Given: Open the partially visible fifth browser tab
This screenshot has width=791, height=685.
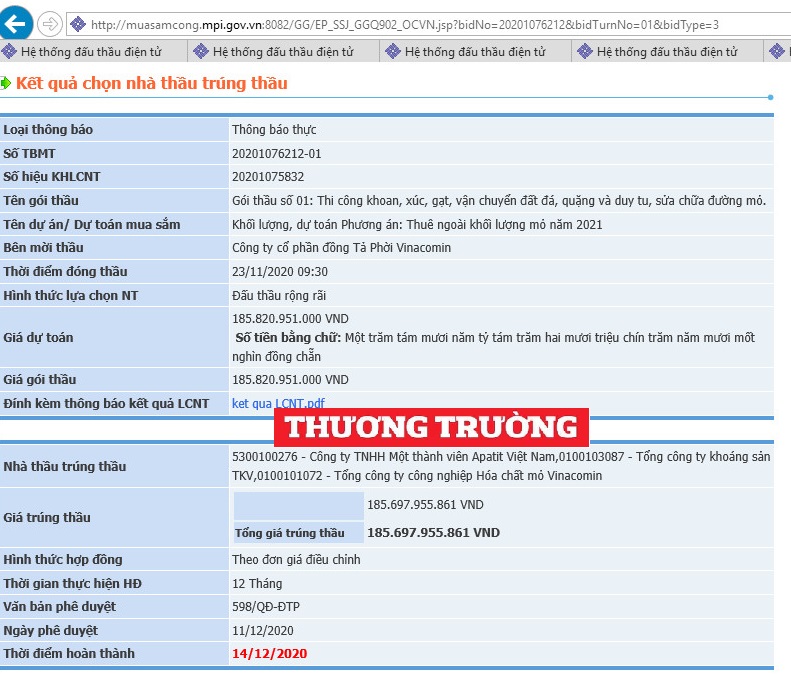Looking at the screenshot, I should click(777, 51).
